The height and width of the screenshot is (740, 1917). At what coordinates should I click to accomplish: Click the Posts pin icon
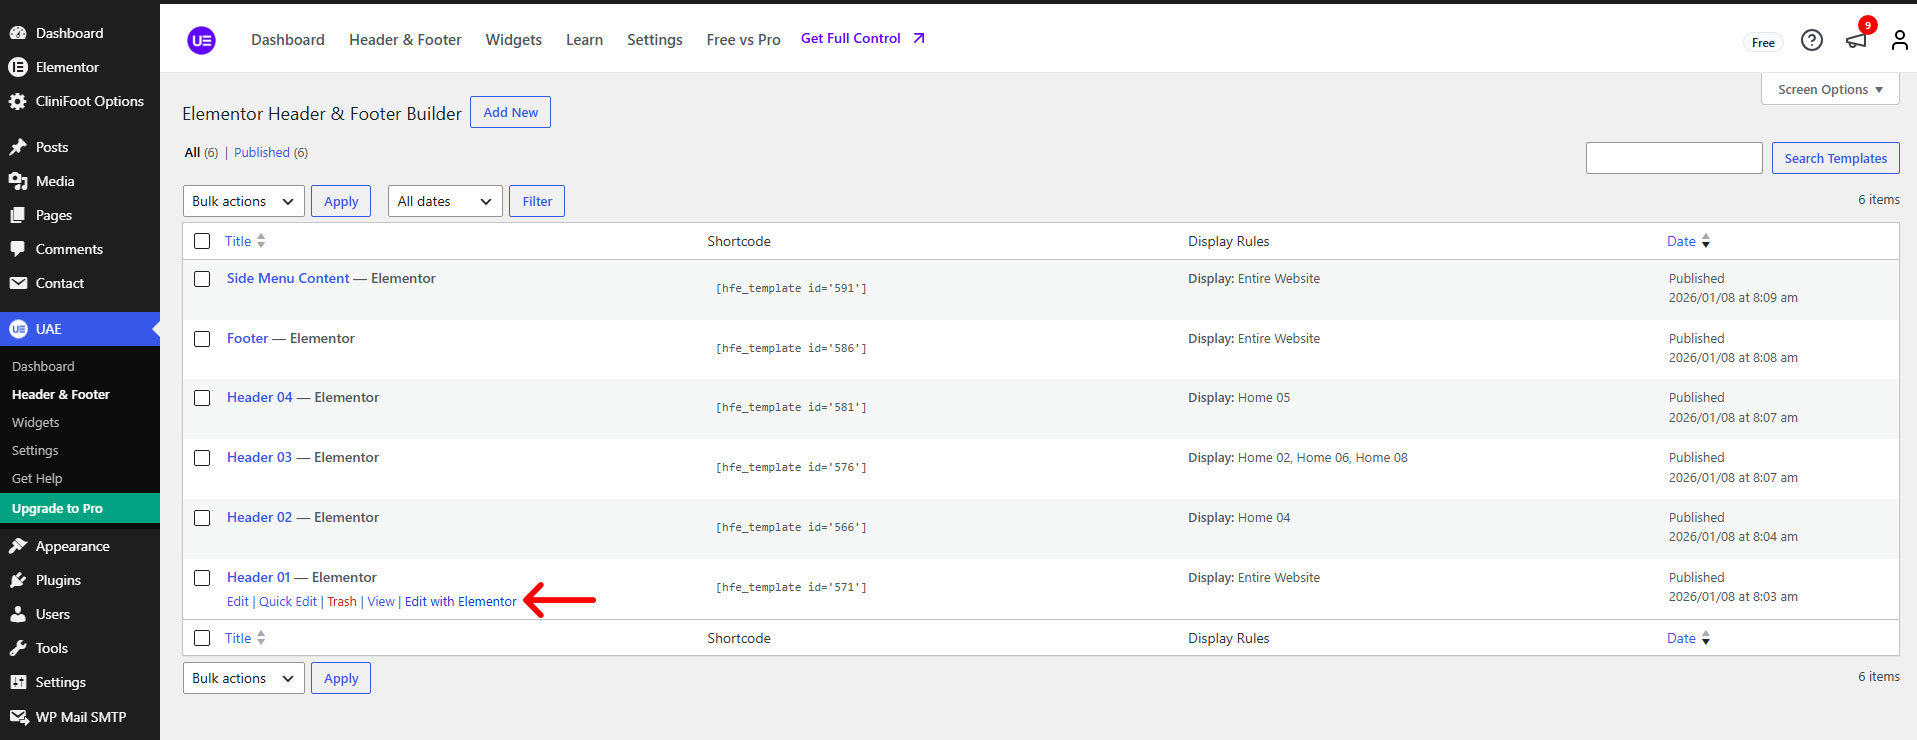coord(18,147)
